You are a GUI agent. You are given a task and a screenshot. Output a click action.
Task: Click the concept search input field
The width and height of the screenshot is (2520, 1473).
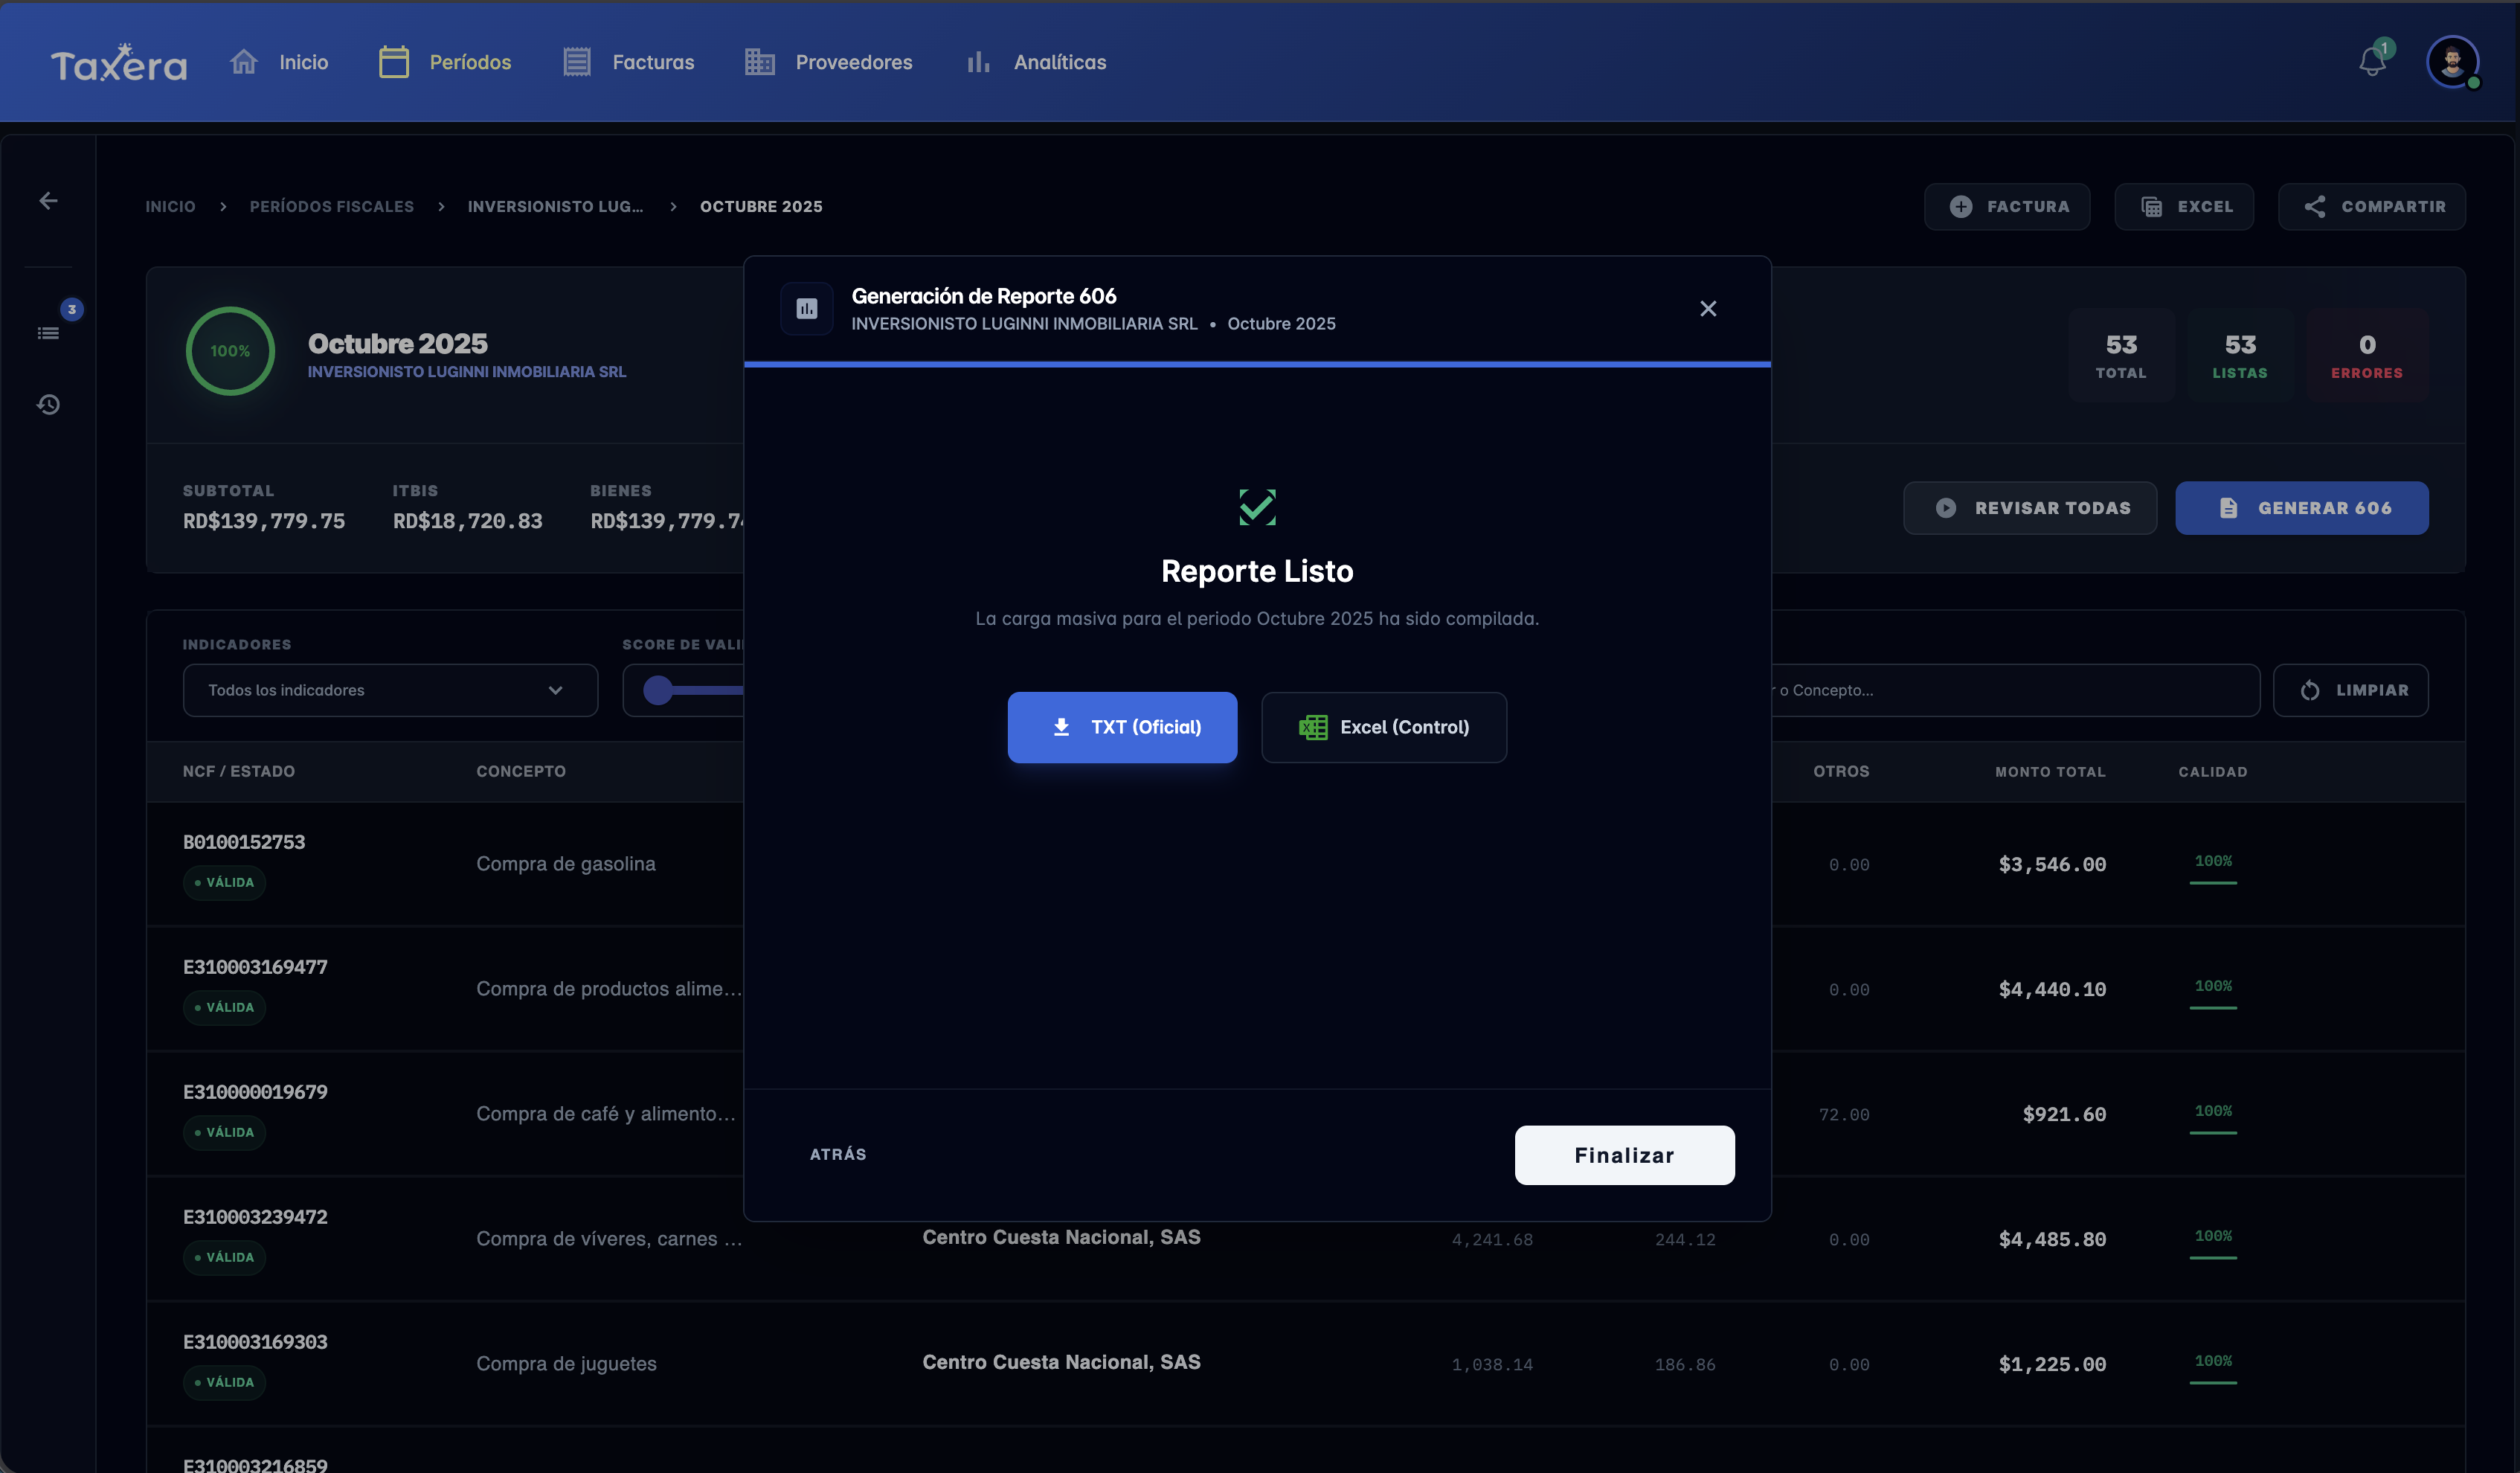point(2014,690)
